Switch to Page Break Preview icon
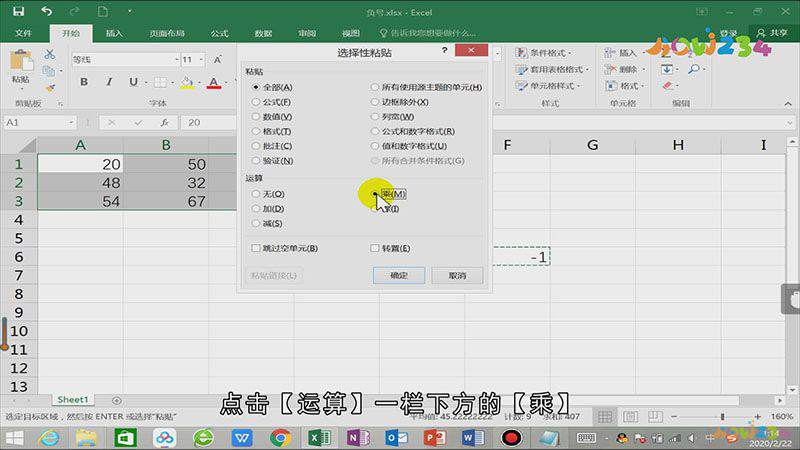 coord(655,417)
